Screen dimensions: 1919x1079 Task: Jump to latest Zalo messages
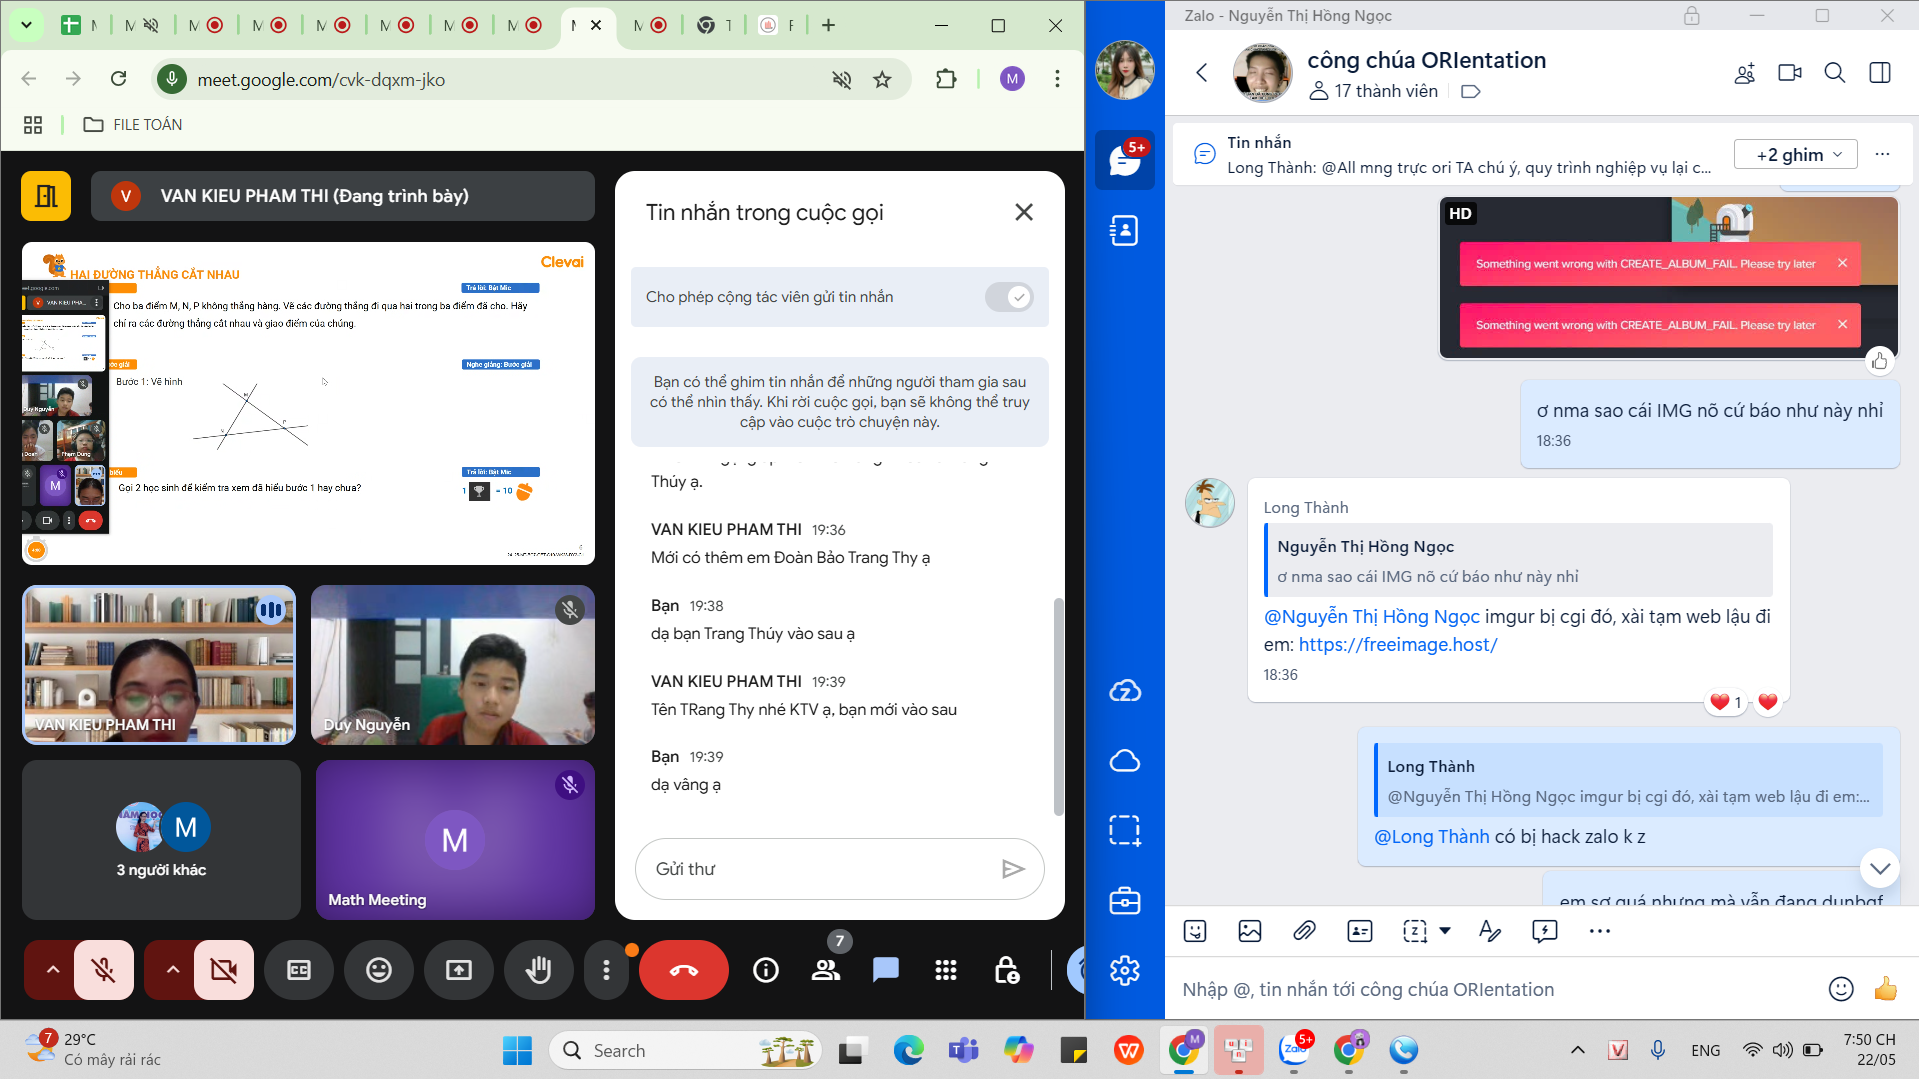pos(1880,868)
